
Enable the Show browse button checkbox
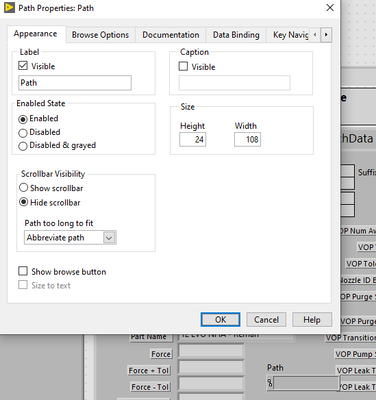click(23, 271)
